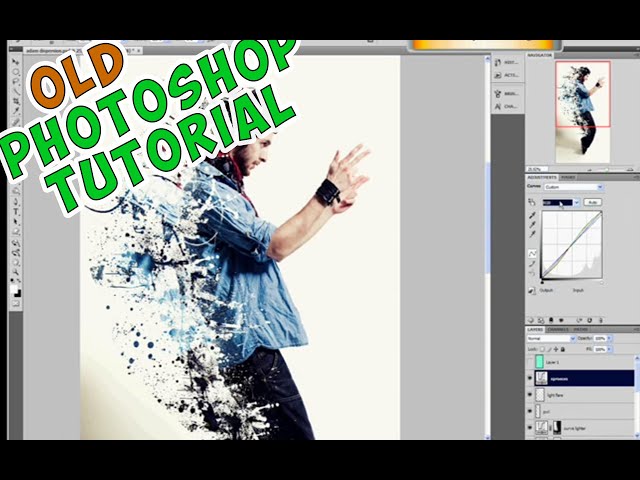Hide the layer below light flare

click(530, 411)
